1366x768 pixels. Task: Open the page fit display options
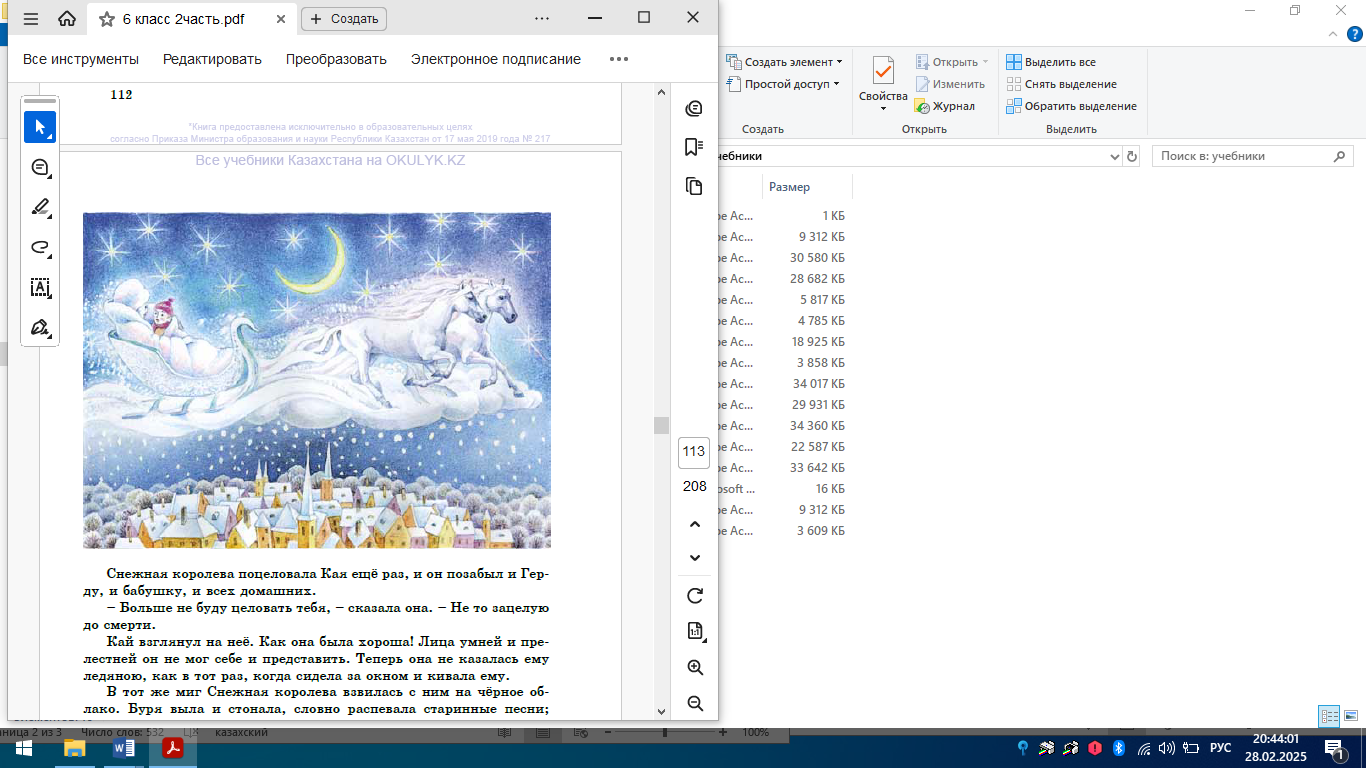[695, 631]
